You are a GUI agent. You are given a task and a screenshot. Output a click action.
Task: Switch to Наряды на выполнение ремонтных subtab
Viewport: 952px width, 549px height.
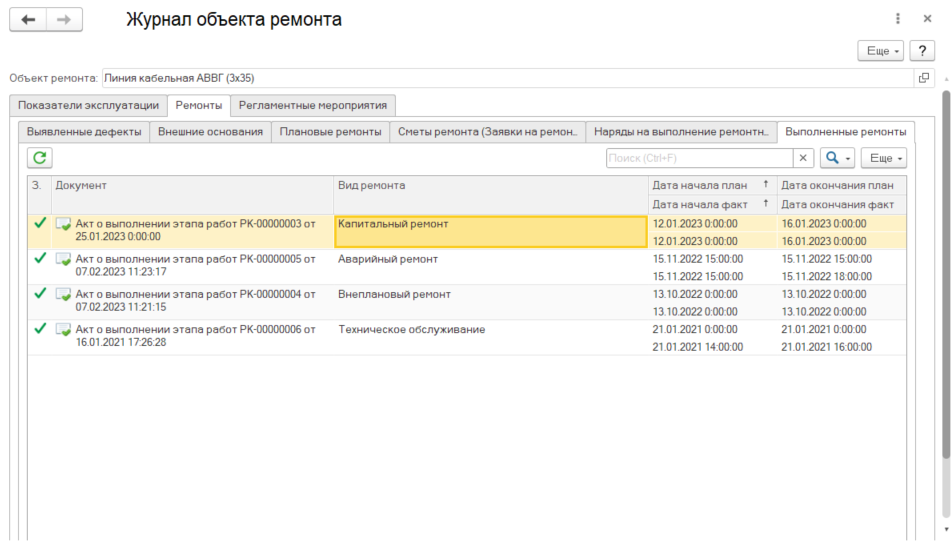(681, 132)
